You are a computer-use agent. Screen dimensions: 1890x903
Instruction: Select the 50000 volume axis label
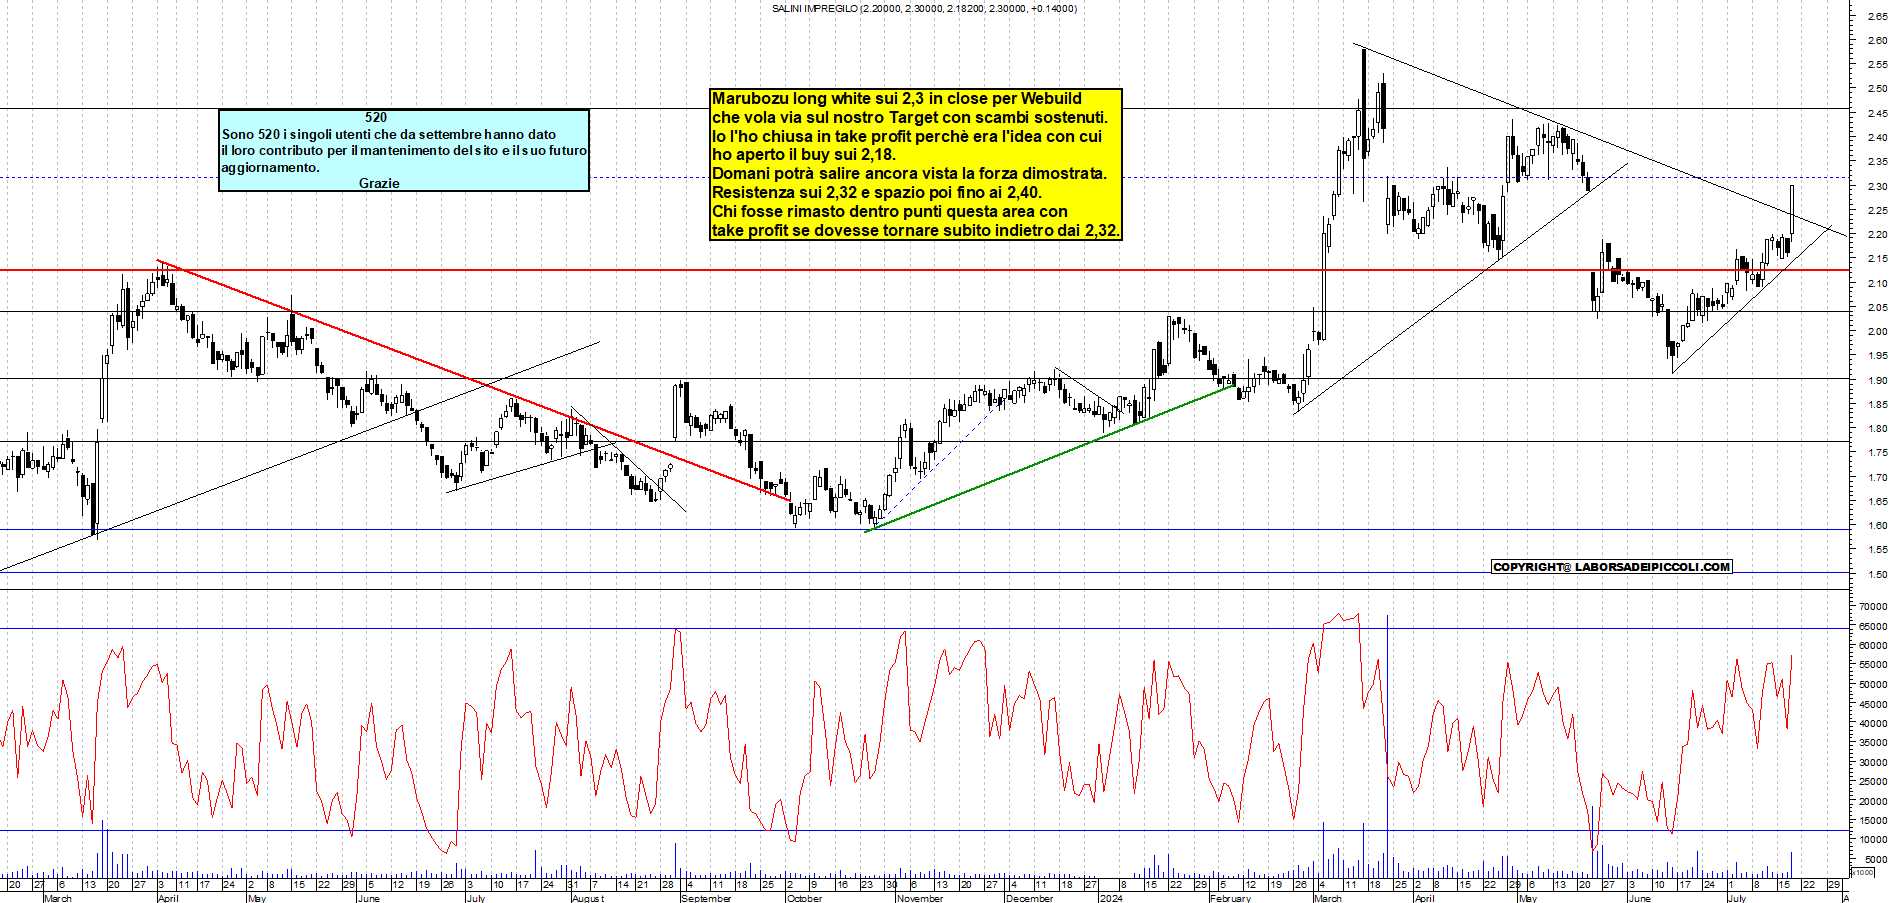point(1873,685)
